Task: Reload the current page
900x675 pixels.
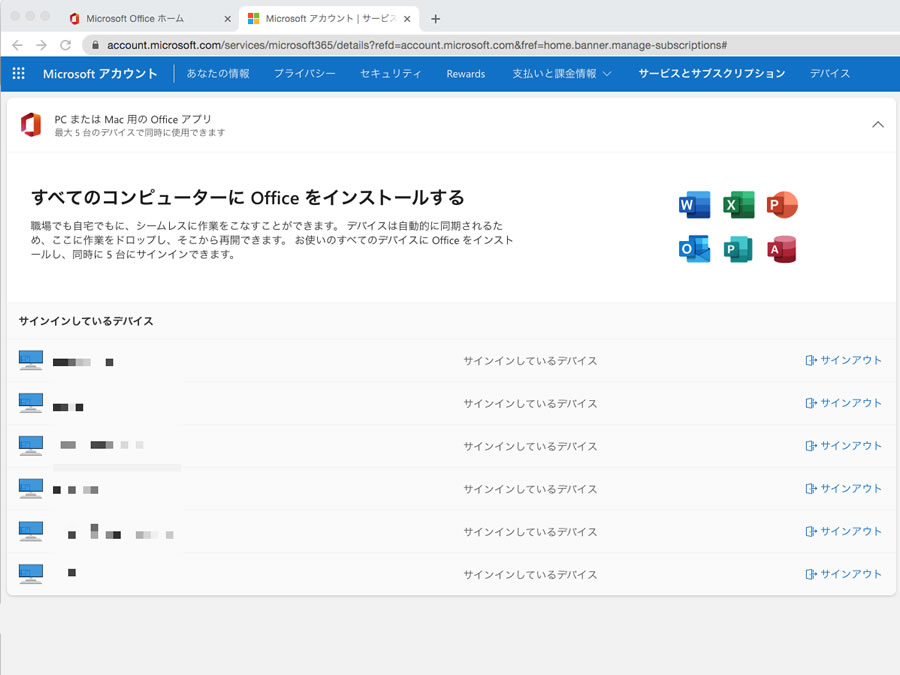Action: click(x=65, y=45)
